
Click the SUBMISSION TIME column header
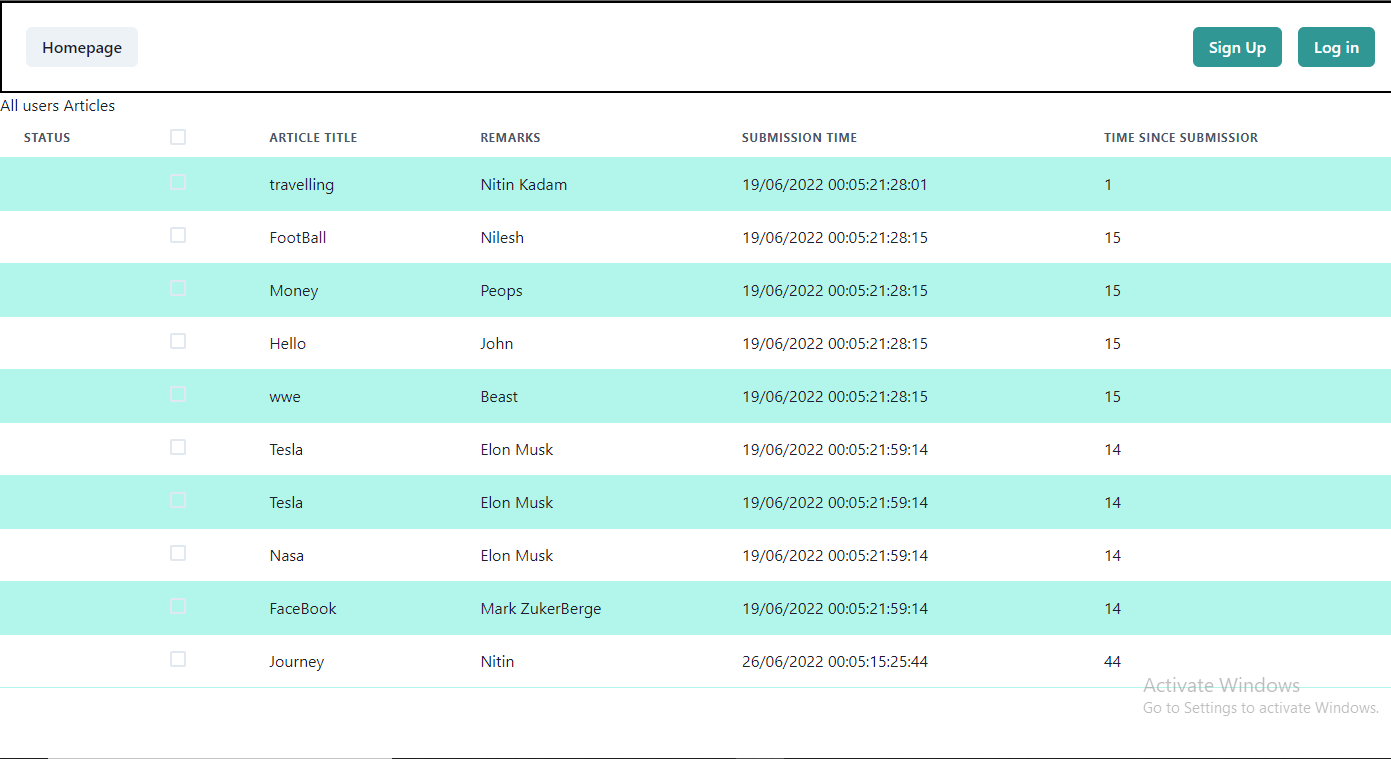click(x=799, y=138)
